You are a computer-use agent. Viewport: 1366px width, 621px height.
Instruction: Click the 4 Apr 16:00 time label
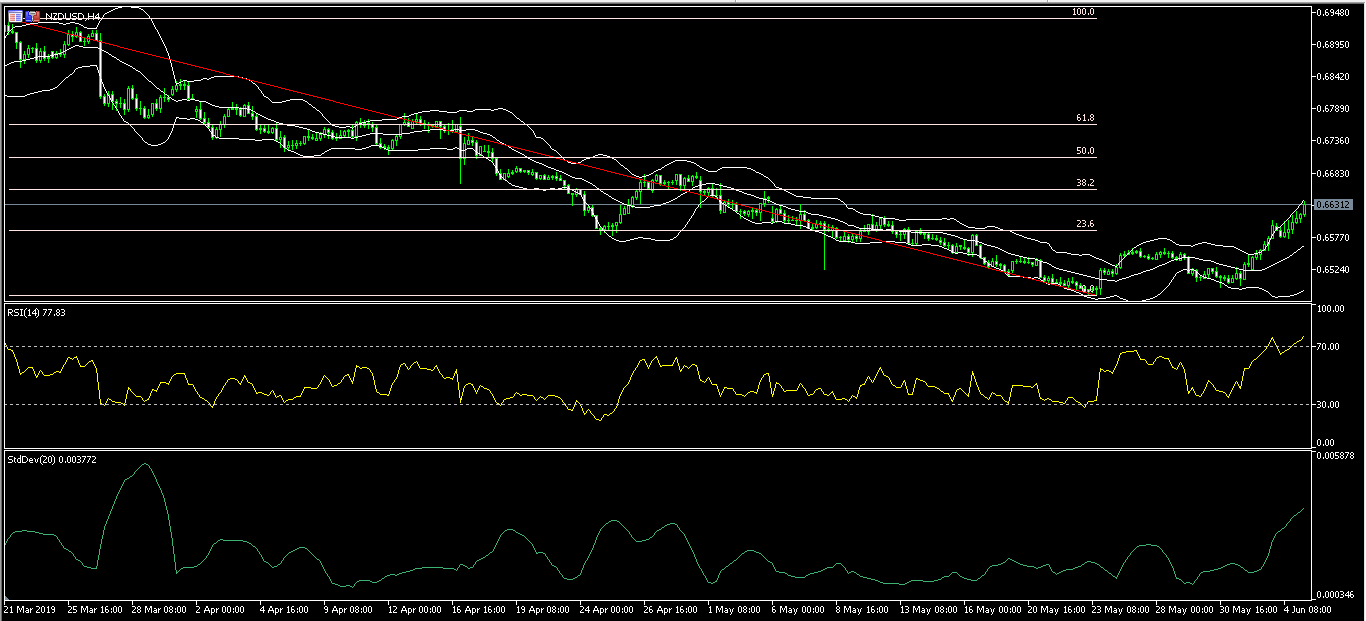[x=286, y=608]
